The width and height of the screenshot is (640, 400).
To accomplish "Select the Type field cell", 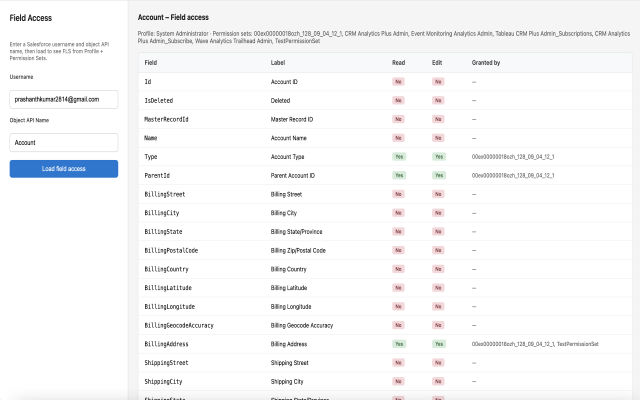I will click(x=151, y=157).
